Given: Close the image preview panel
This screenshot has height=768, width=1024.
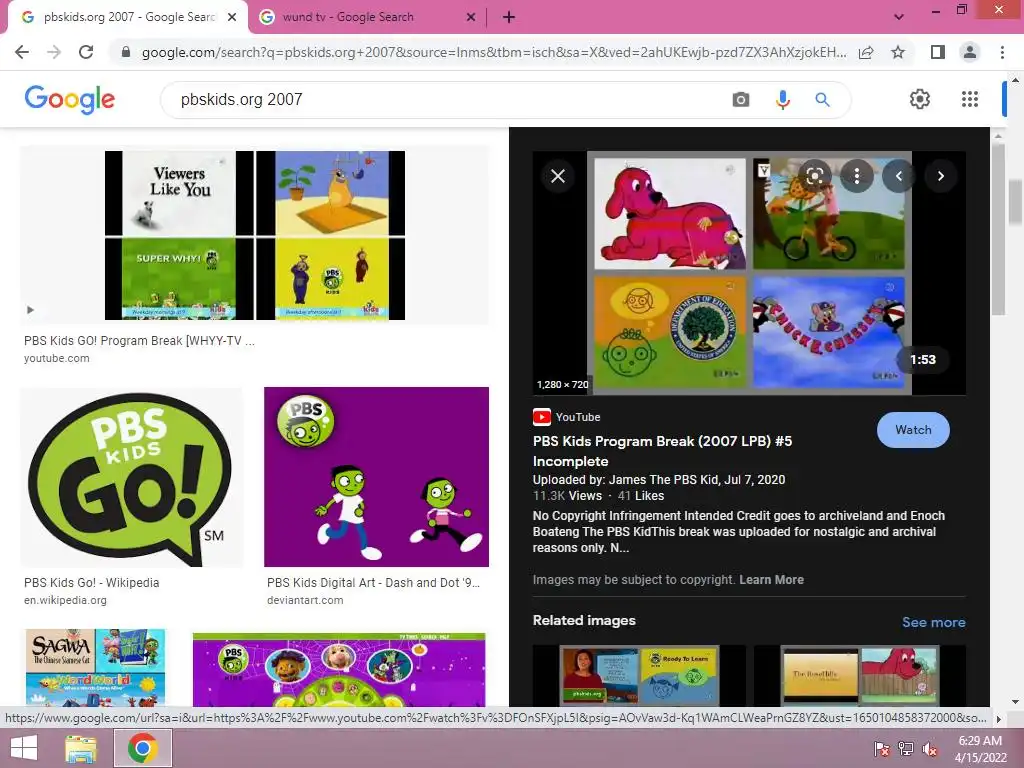Looking at the screenshot, I should click(x=558, y=176).
